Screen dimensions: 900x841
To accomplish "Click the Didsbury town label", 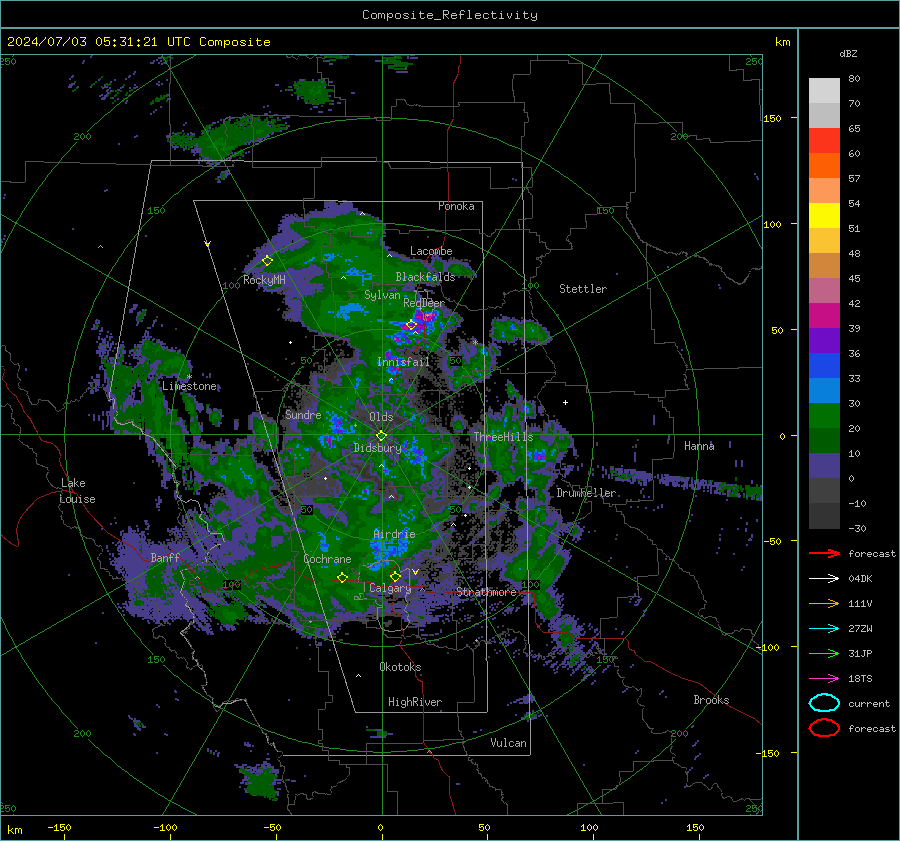I will click(377, 448).
